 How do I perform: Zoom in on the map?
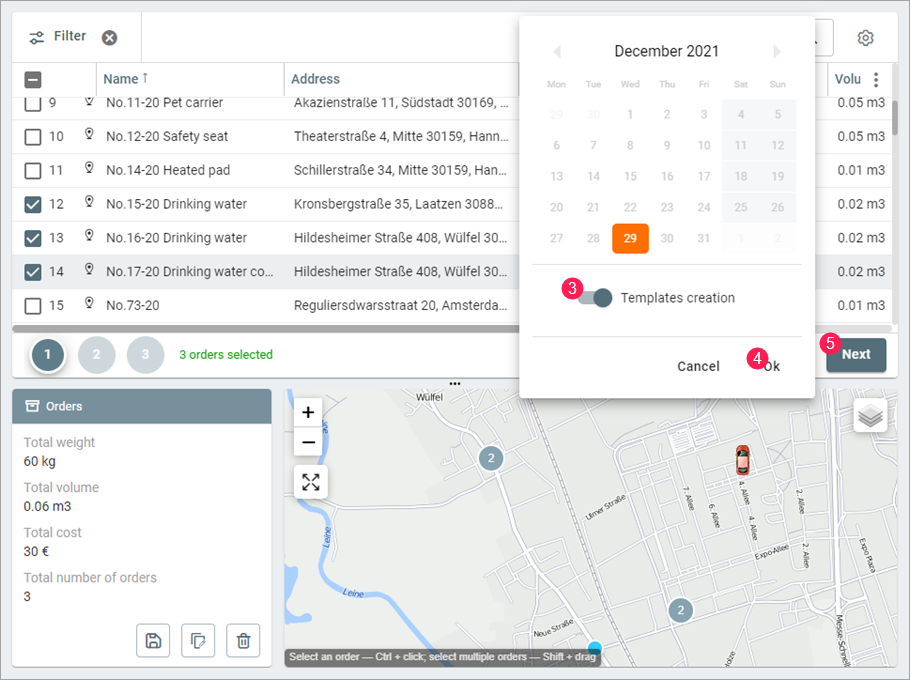(x=308, y=412)
